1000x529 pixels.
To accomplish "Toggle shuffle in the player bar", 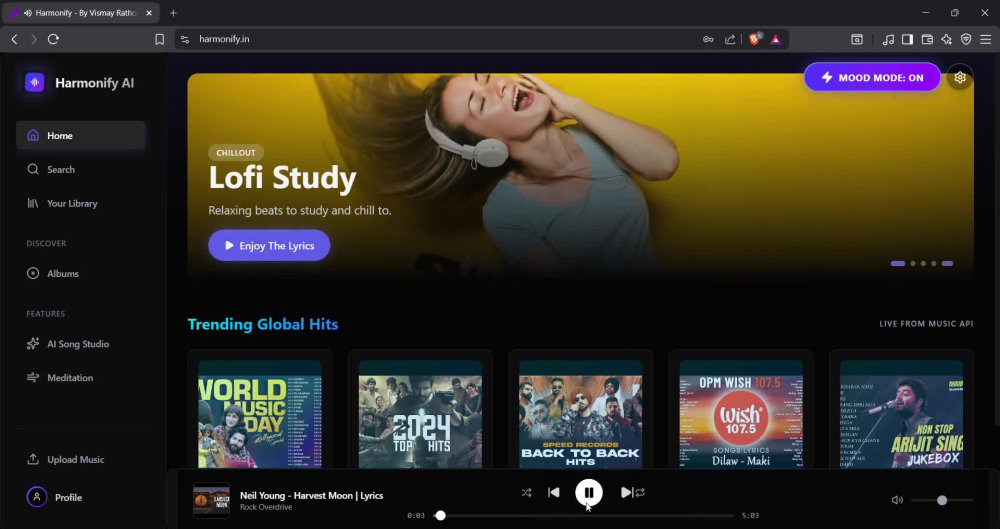I will tap(526, 492).
